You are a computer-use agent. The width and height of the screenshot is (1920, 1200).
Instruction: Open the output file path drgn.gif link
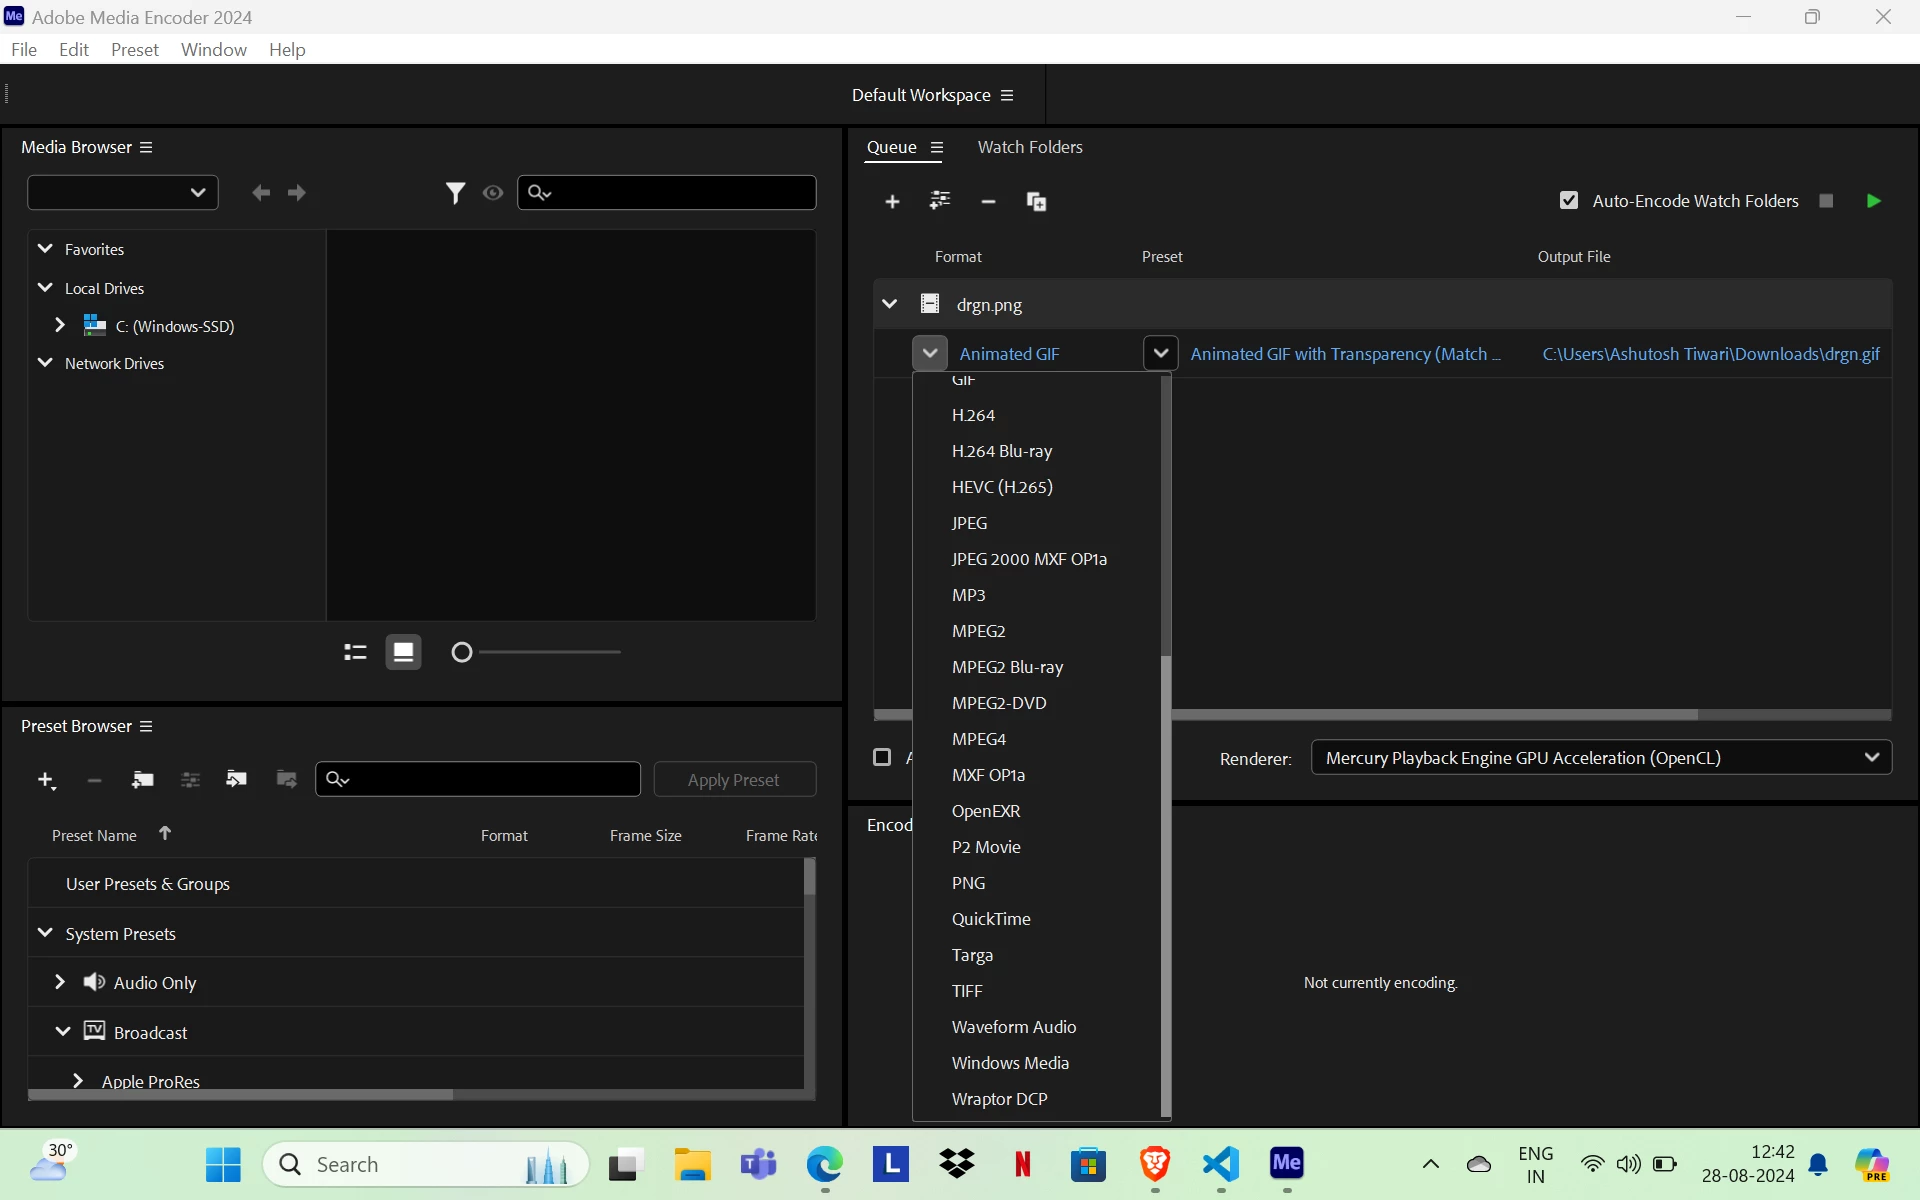click(1710, 354)
